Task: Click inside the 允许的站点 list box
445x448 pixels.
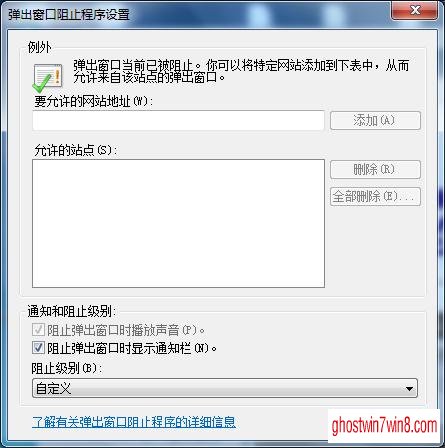Action: click(x=178, y=223)
